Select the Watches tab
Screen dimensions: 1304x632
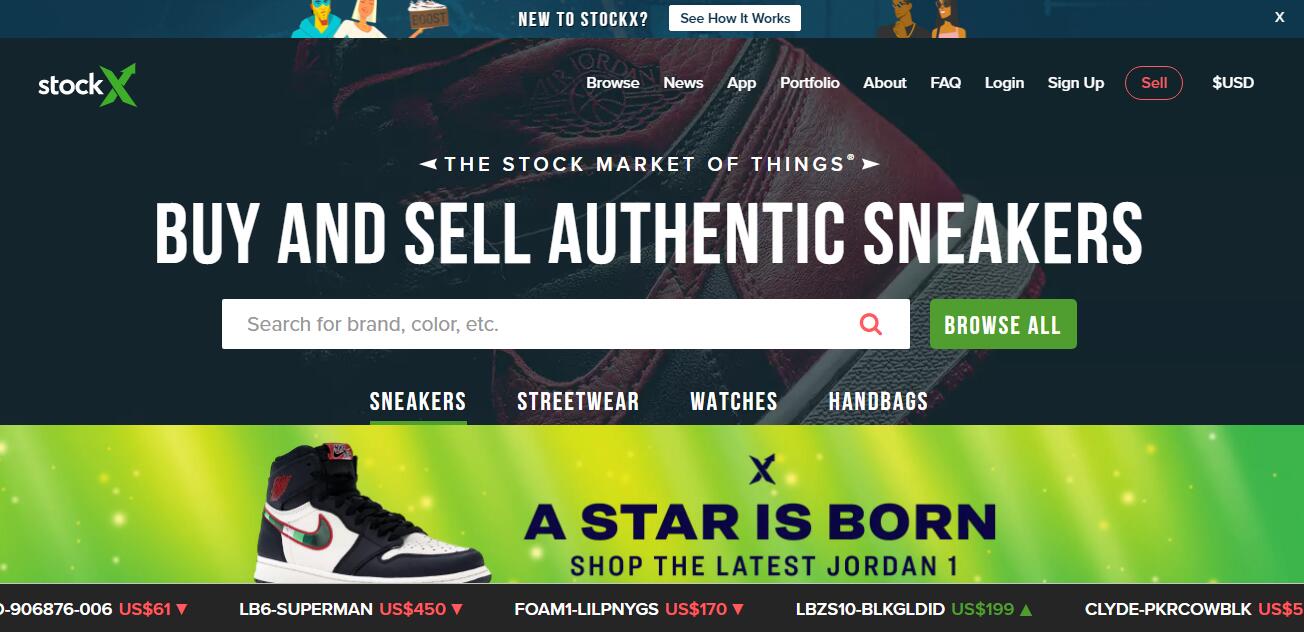click(x=734, y=402)
